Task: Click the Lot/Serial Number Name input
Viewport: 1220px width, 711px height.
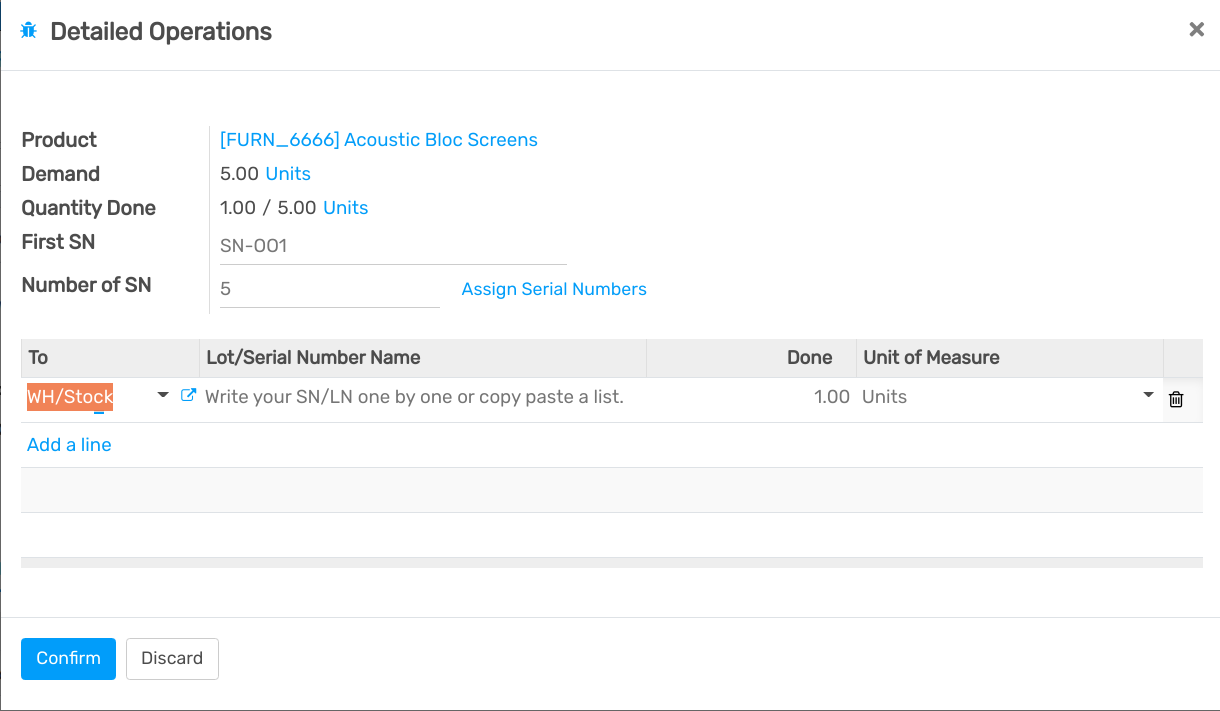Action: click(x=414, y=396)
